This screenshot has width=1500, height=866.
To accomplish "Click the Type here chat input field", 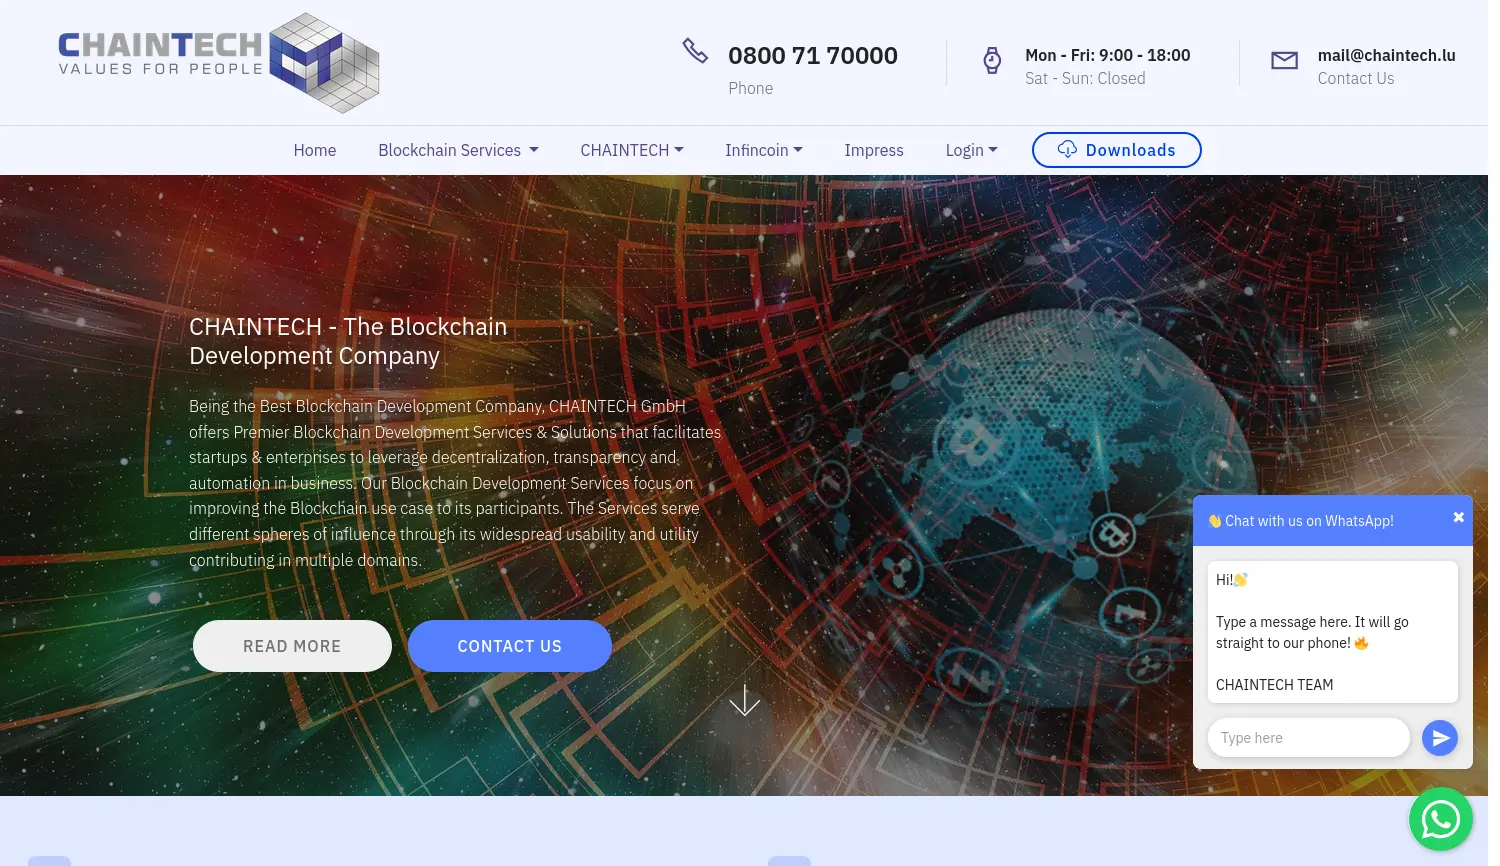I will point(1308,738).
